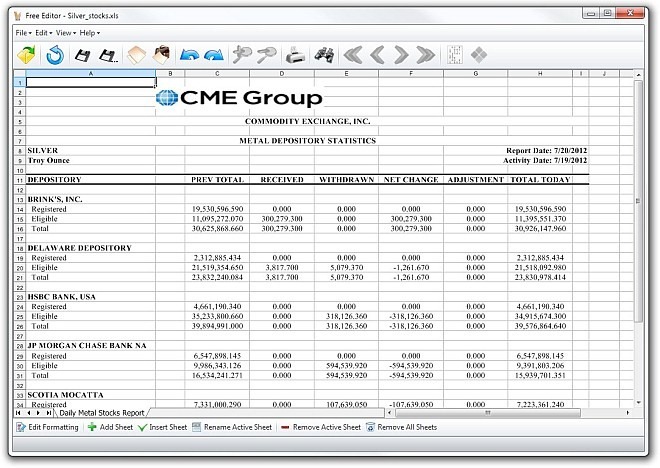Click the blue Reload arrow icon
Image resolution: width=660 pixels, height=468 pixels.
[55, 55]
